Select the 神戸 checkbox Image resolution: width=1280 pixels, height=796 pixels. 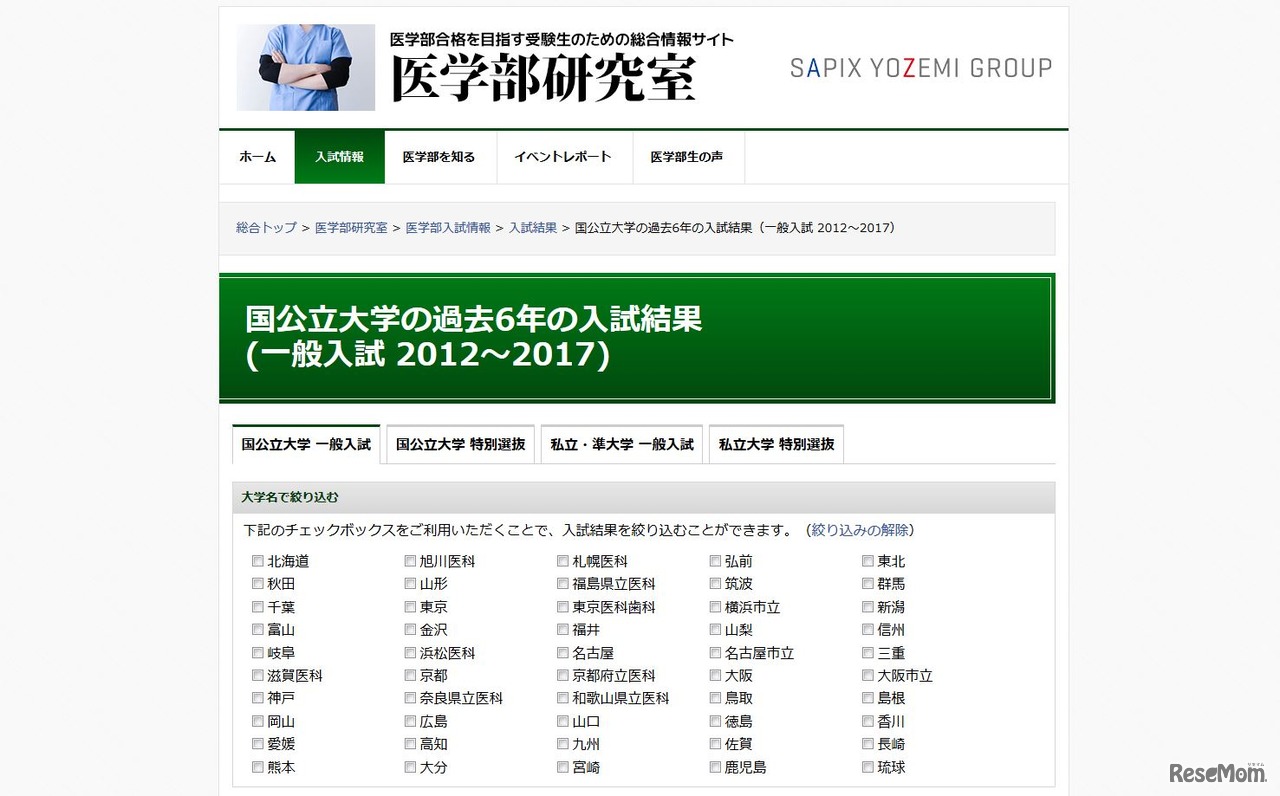tap(257, 698)
